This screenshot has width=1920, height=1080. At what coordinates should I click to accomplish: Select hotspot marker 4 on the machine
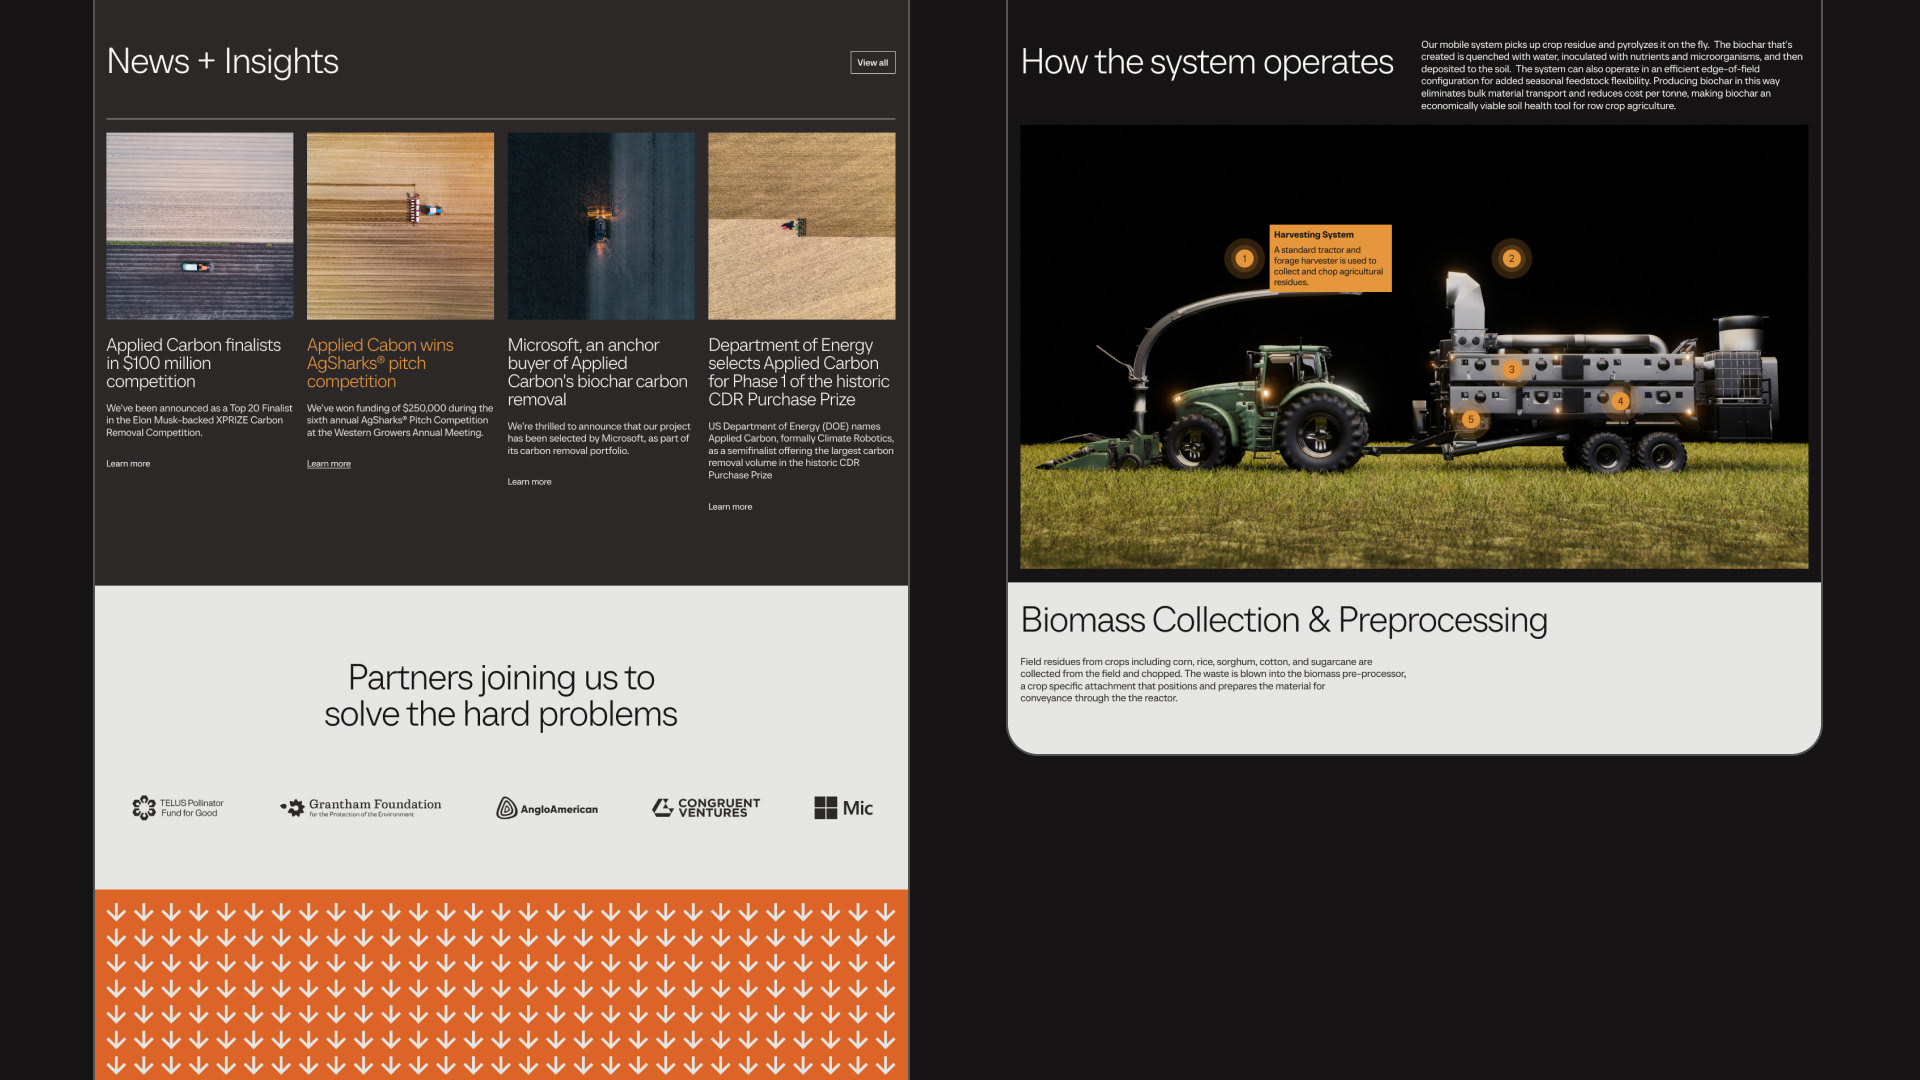pyautogui.click(x=1620, y=401)
